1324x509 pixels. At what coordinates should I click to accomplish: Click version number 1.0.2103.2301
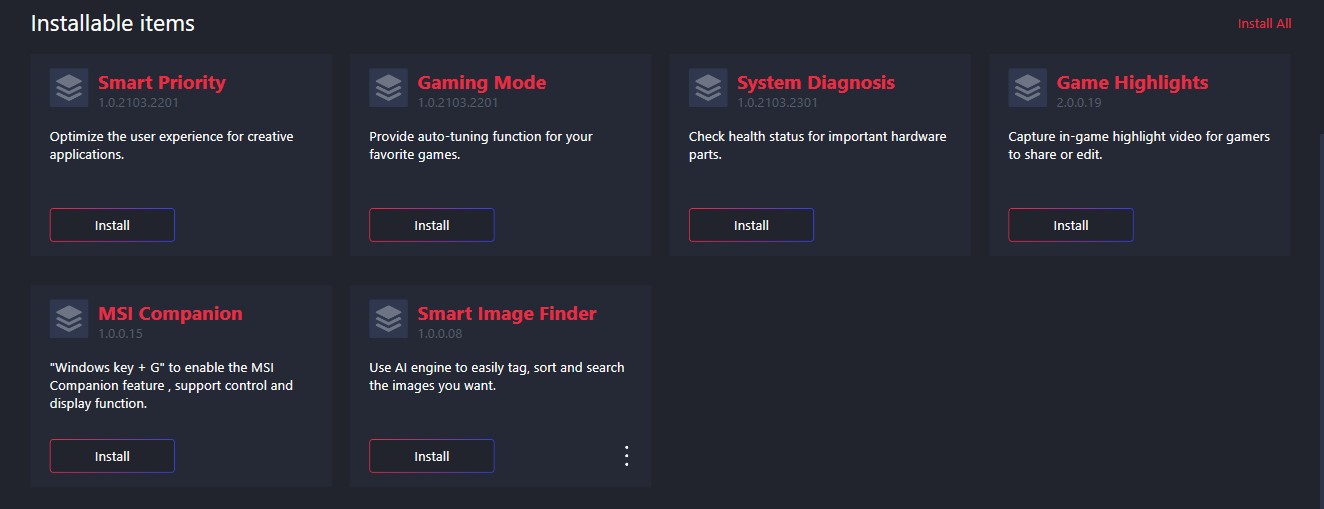pyautogui.click(x=778, y=102)
